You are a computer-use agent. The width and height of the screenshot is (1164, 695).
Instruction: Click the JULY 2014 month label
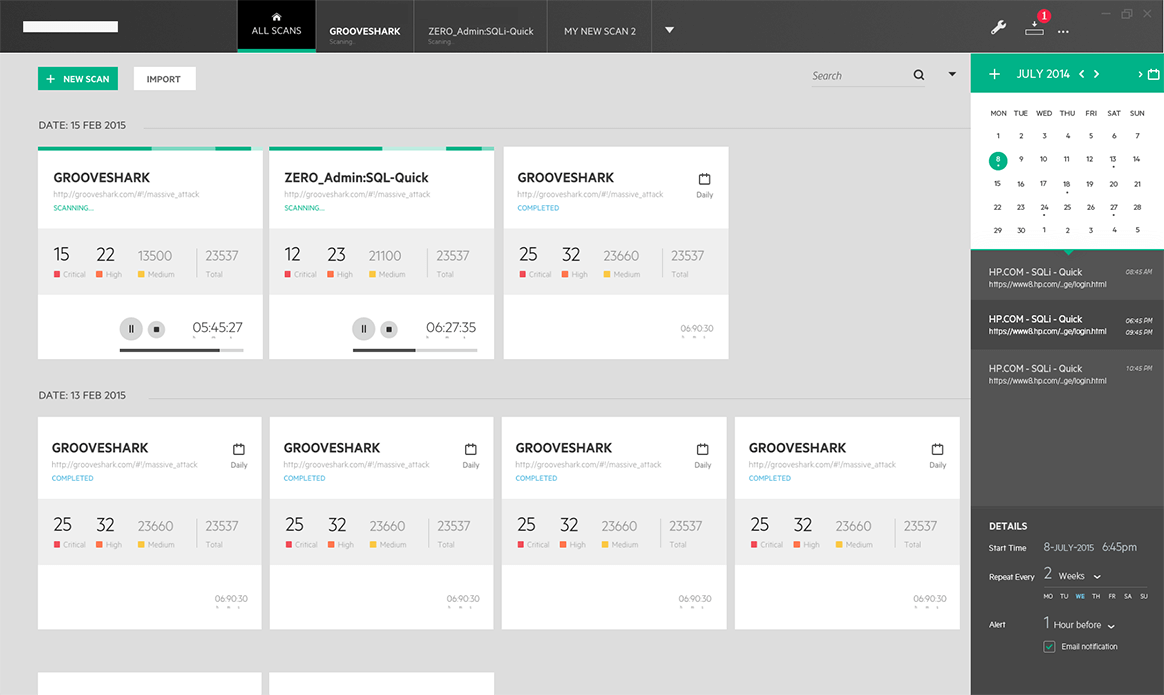[1043, 74]
